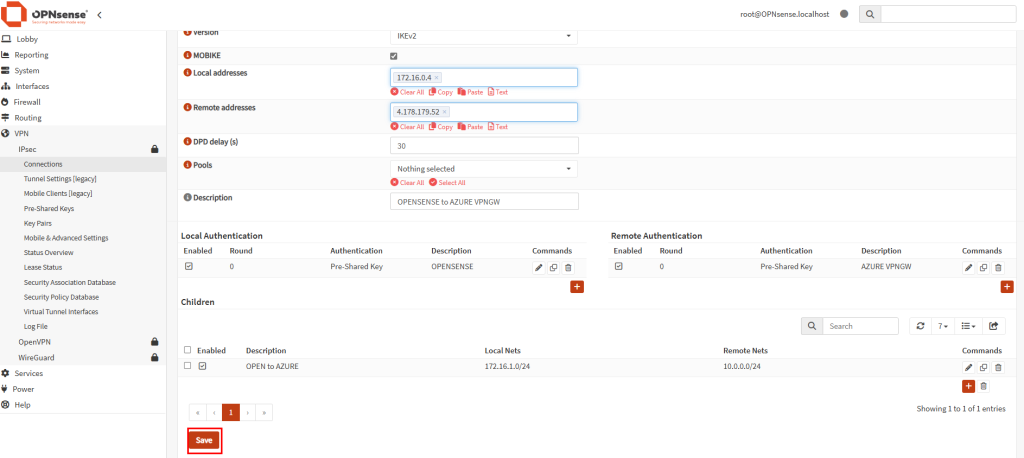Click the Save button

204,440
